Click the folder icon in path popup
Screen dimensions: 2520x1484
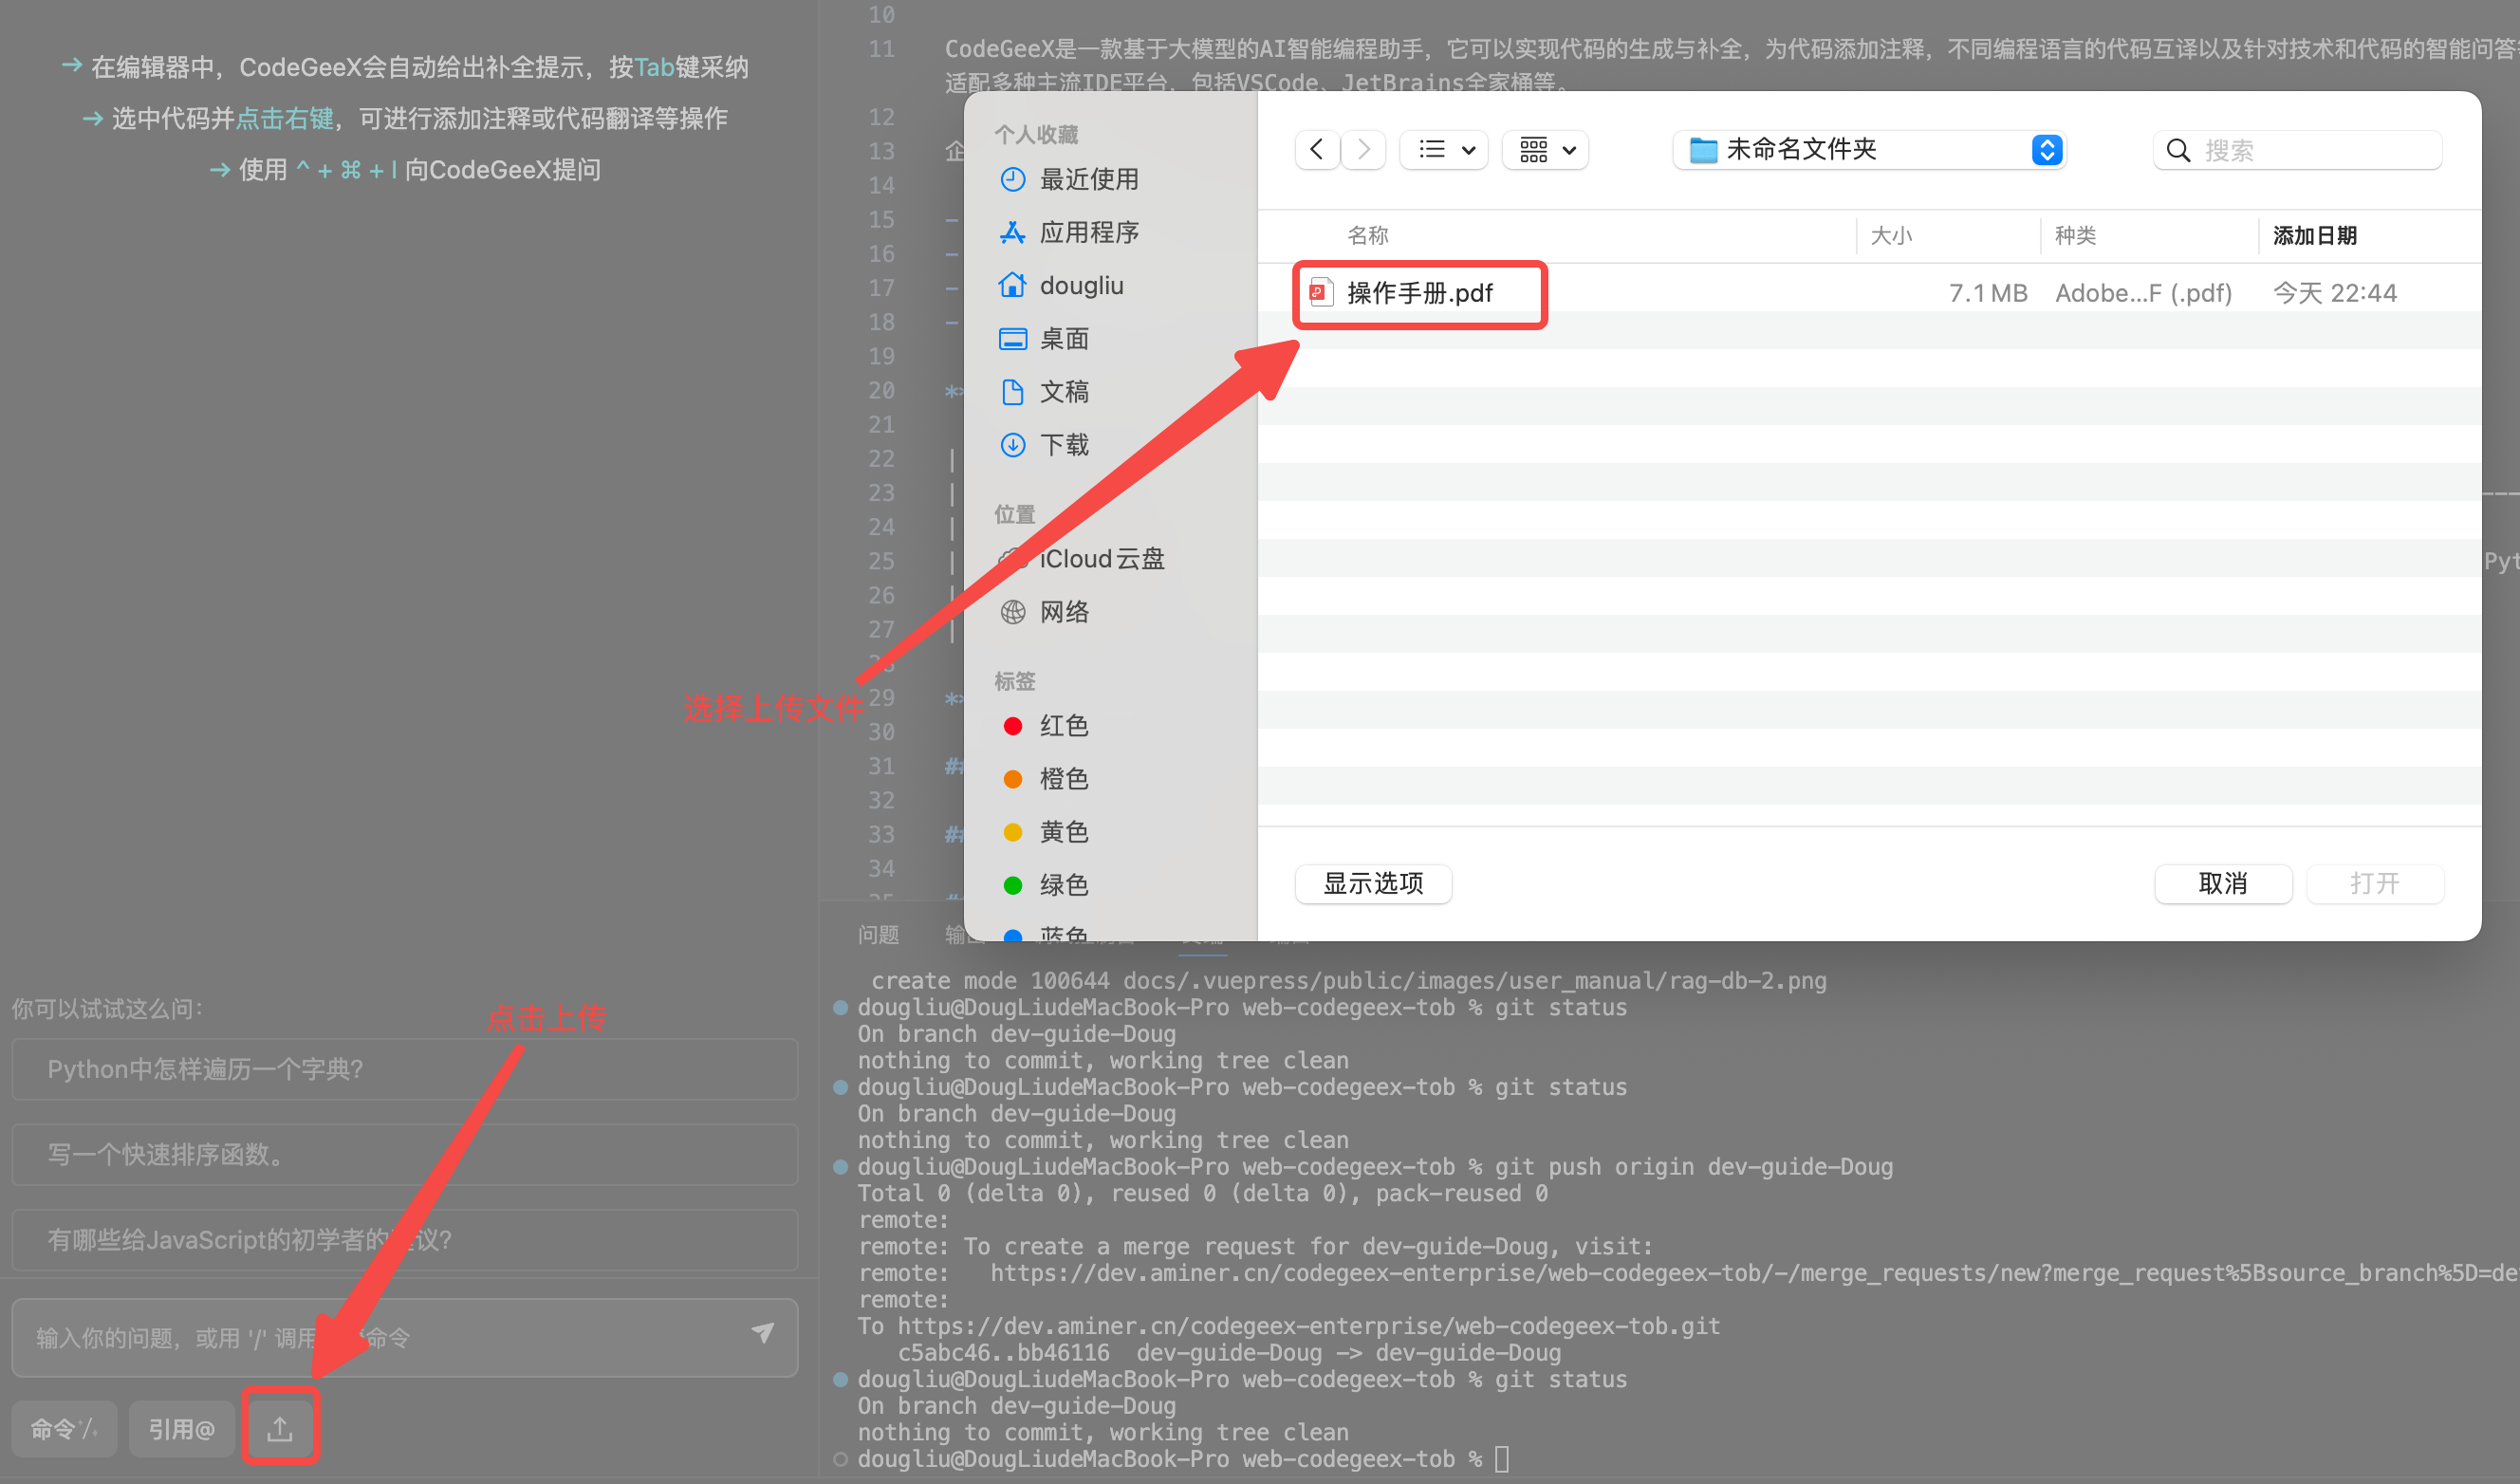(x=1703, y=150)
